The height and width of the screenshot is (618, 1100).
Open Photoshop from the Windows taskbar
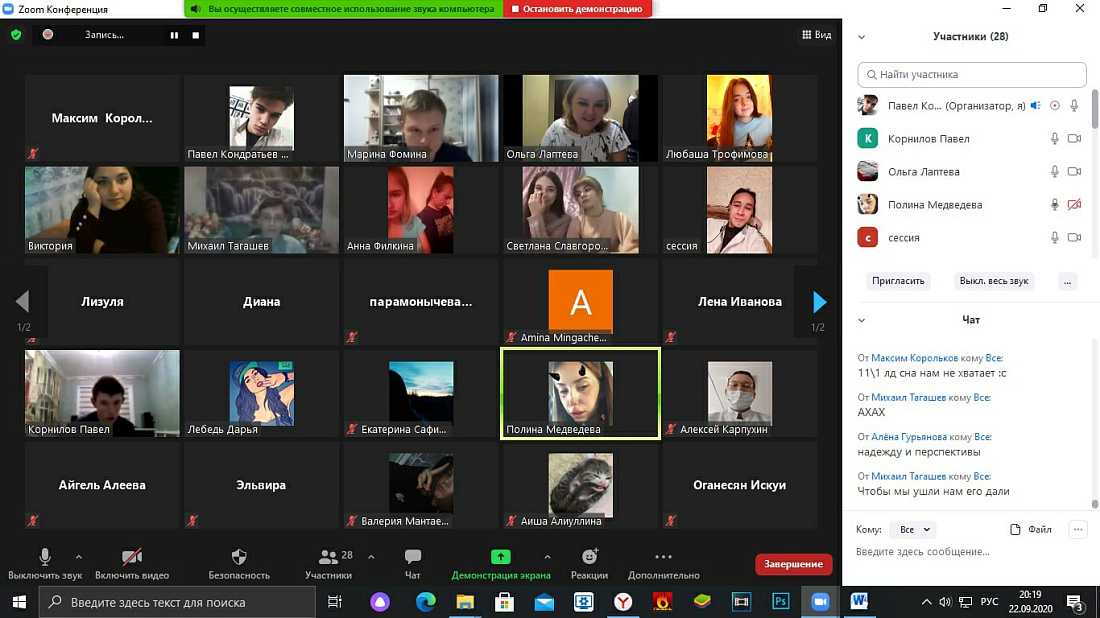click(x=781, y=602)
